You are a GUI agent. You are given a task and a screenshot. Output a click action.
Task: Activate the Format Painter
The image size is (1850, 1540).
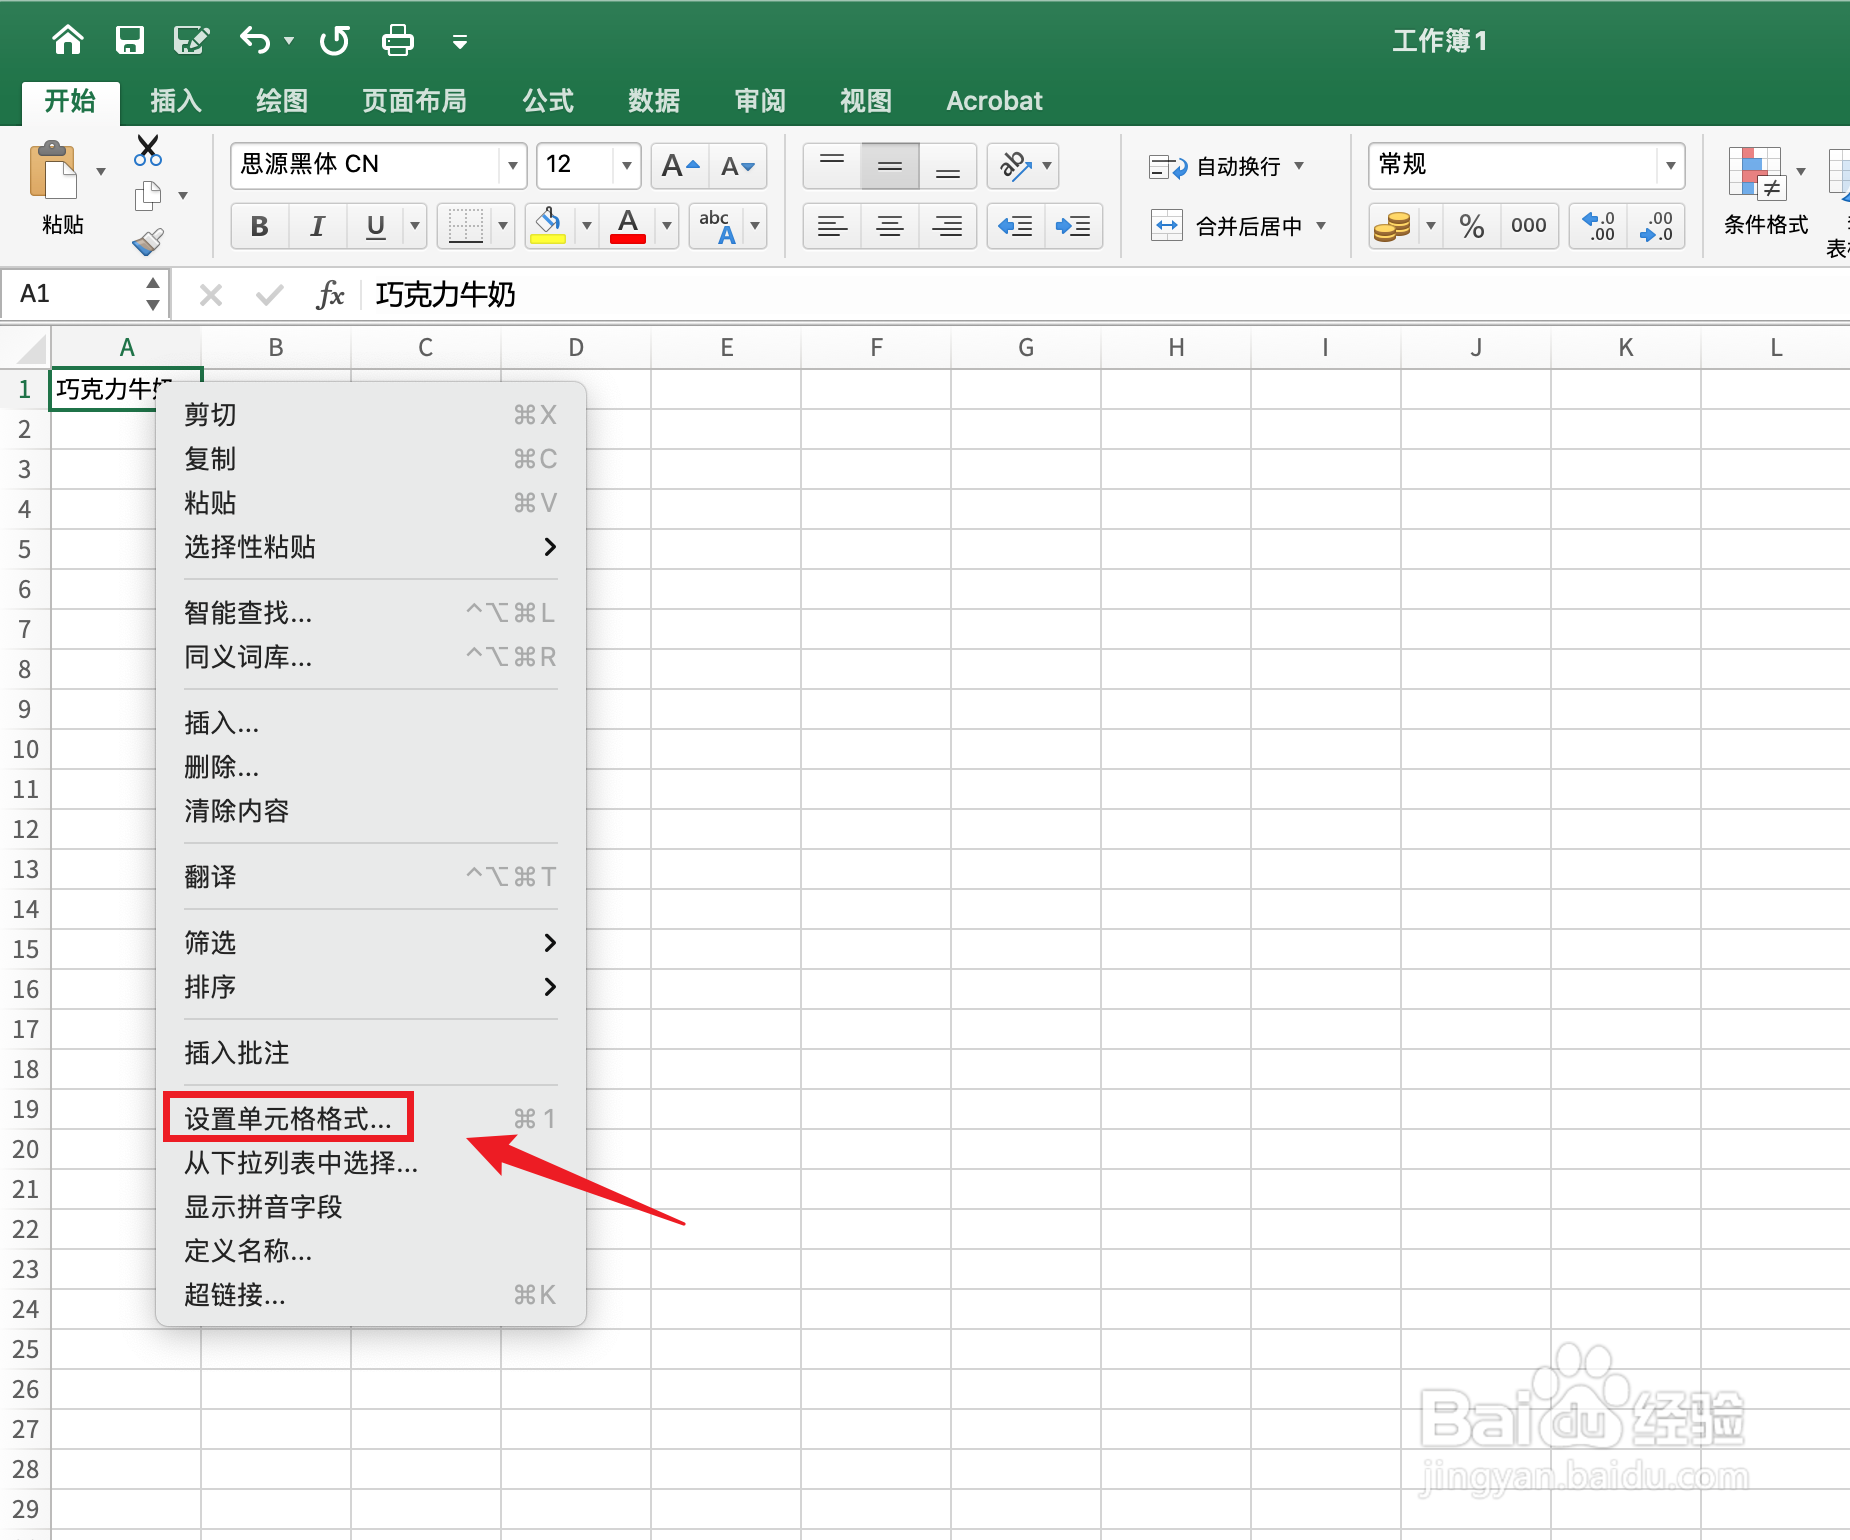tap(147, 242)
